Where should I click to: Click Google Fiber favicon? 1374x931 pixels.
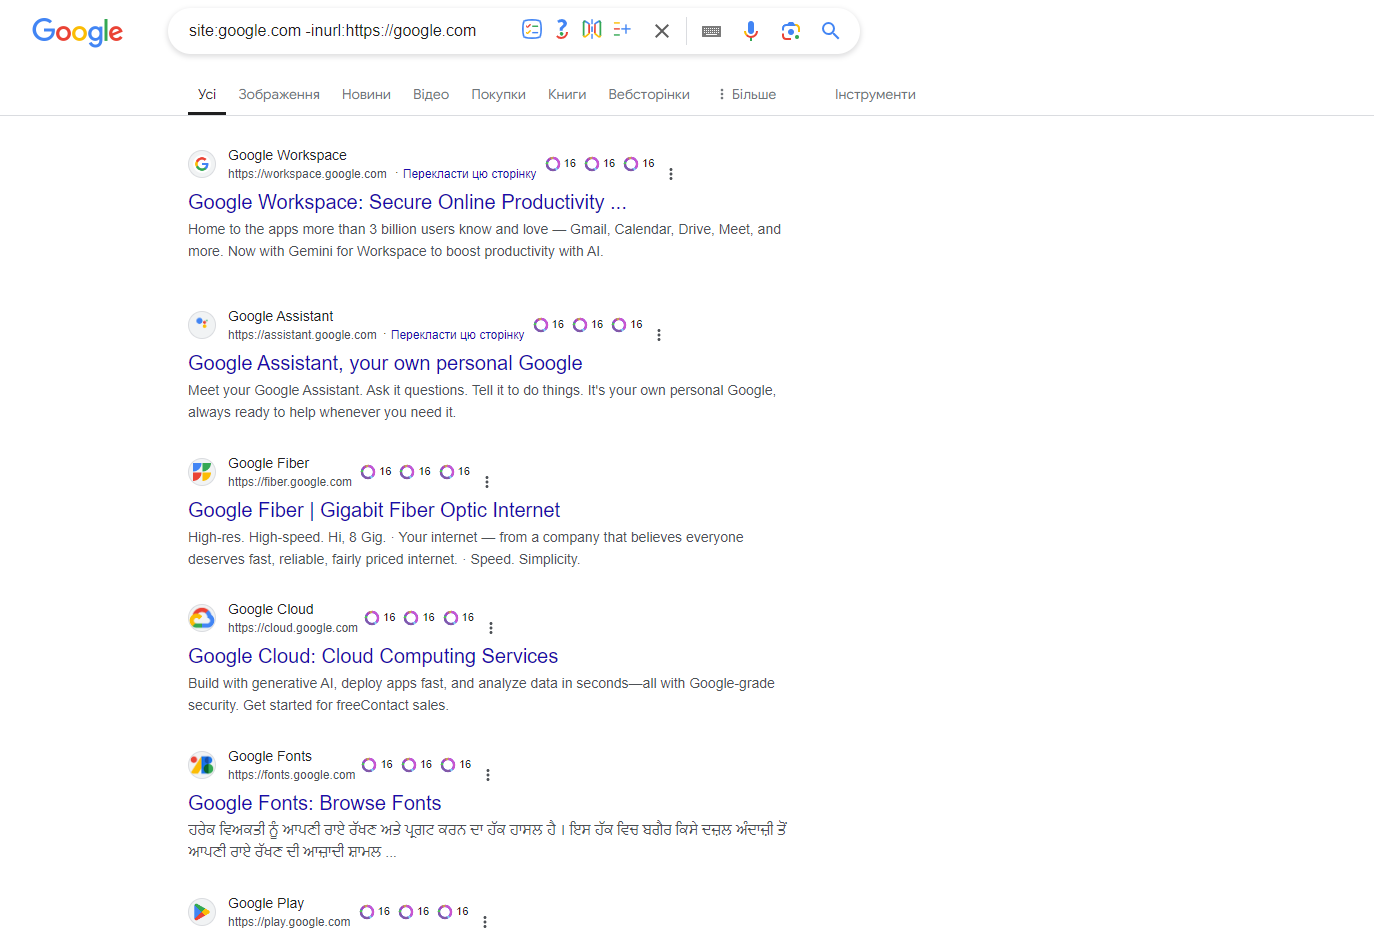[202, 472]
